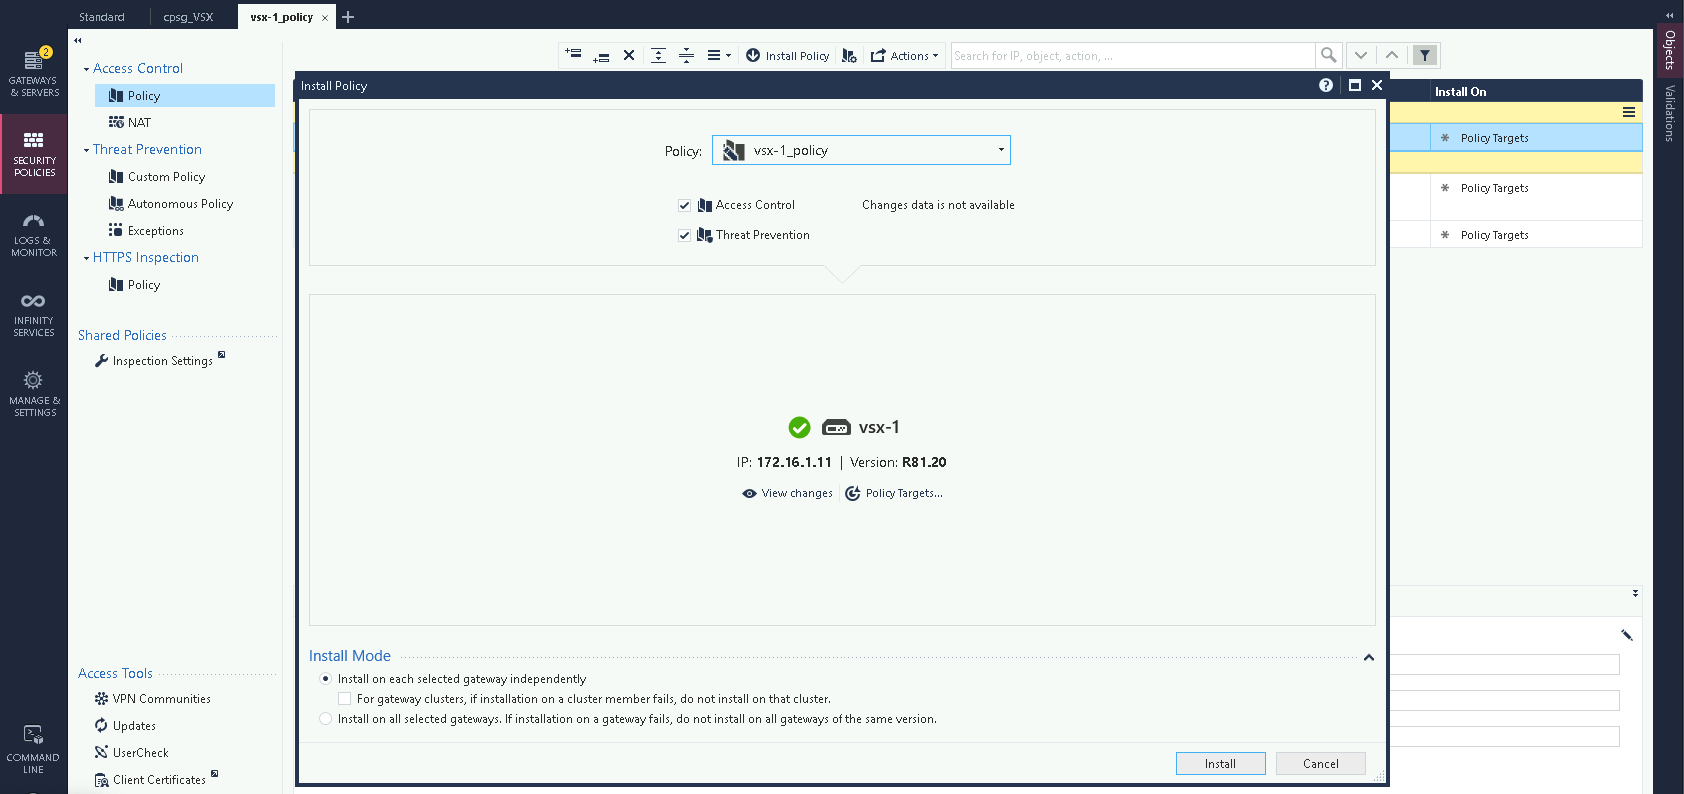Click the search input field
The image size is (1684, 794).
tap(1132, 56)
